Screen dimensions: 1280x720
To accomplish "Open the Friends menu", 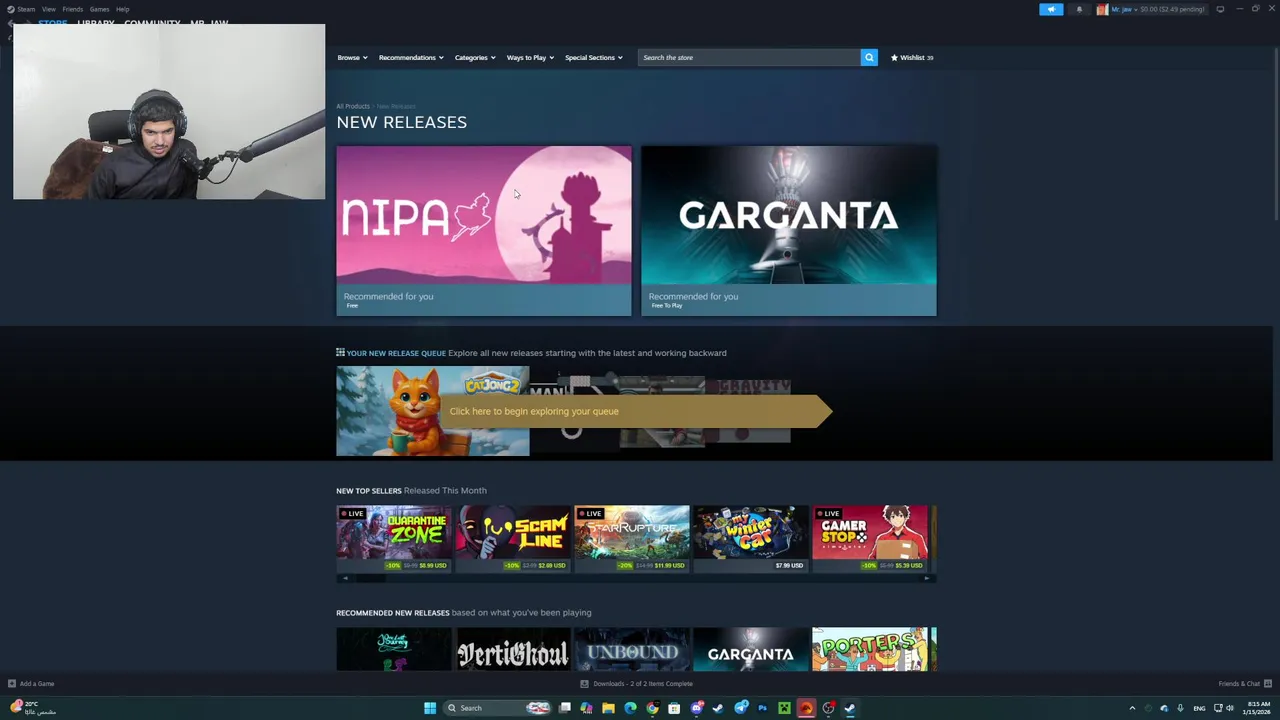I will click(x=72, y=9).
